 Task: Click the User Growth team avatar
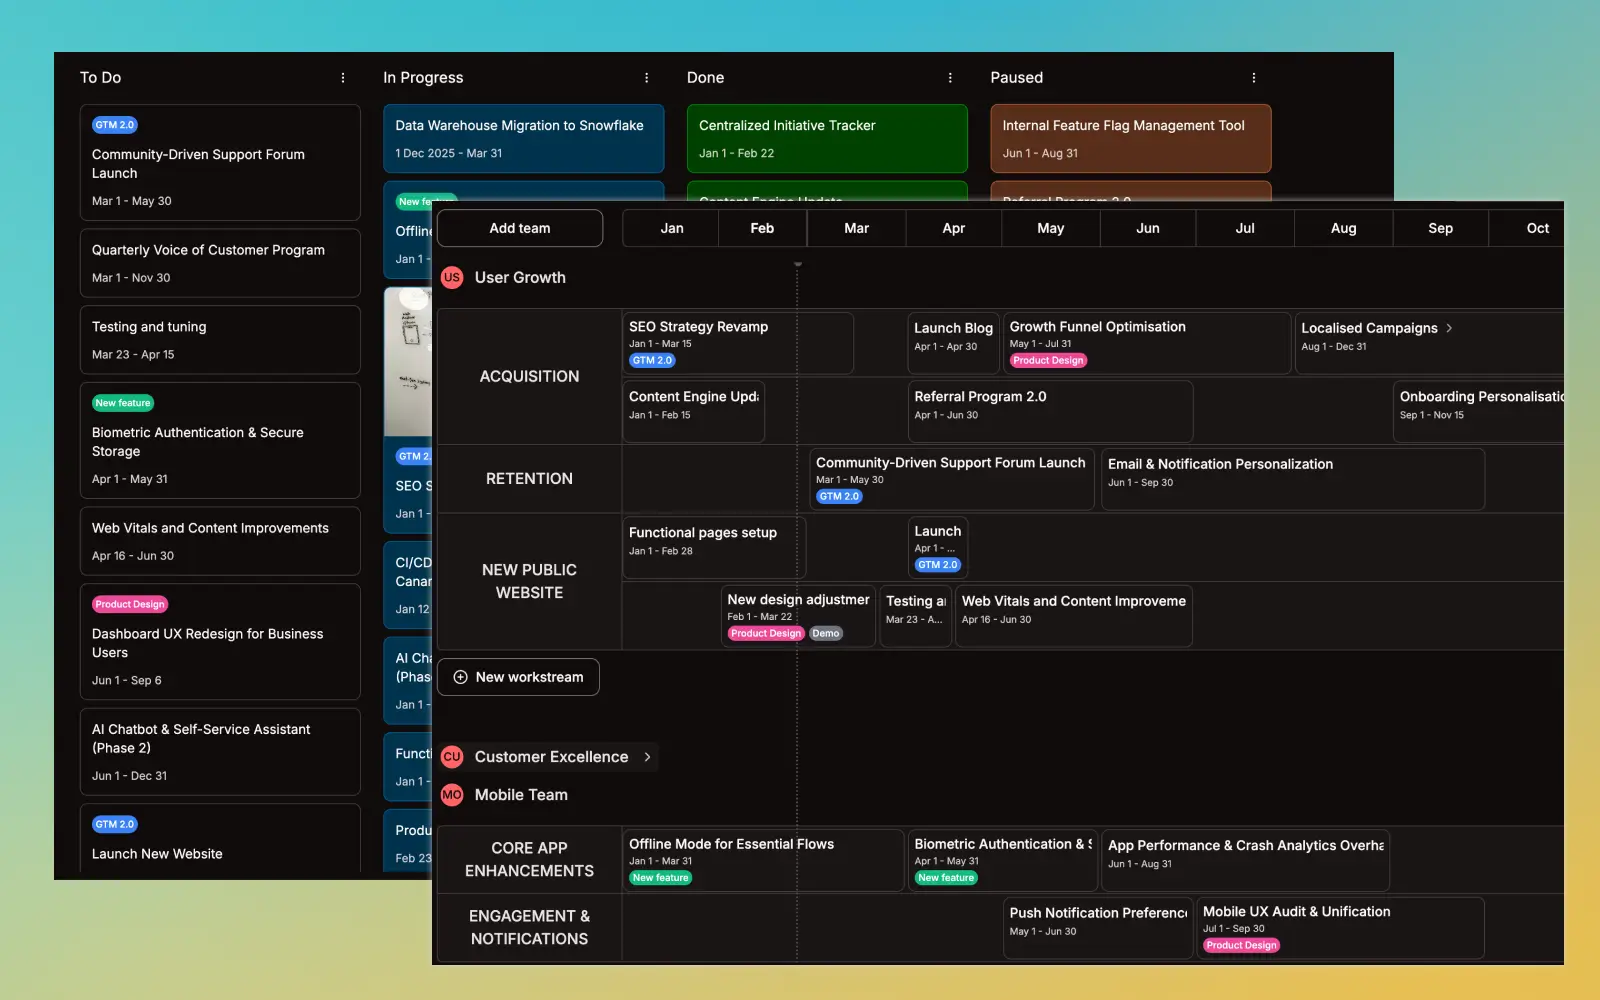tap(452, 277)
